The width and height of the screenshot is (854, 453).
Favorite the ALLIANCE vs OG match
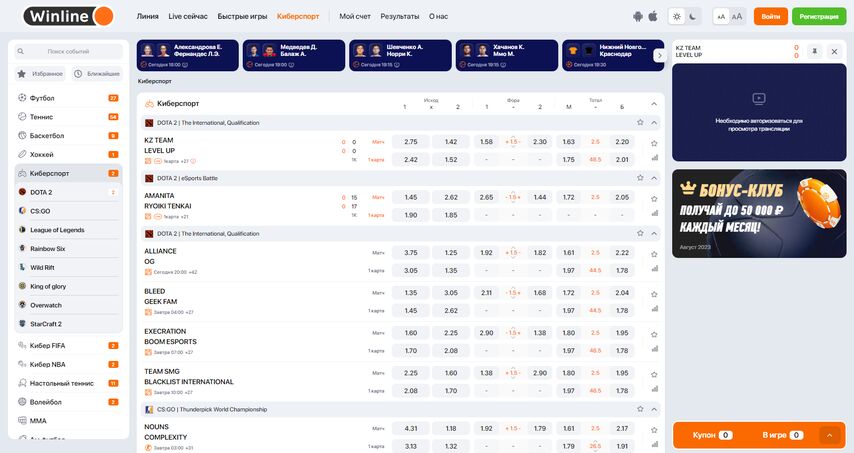(654, 254)
